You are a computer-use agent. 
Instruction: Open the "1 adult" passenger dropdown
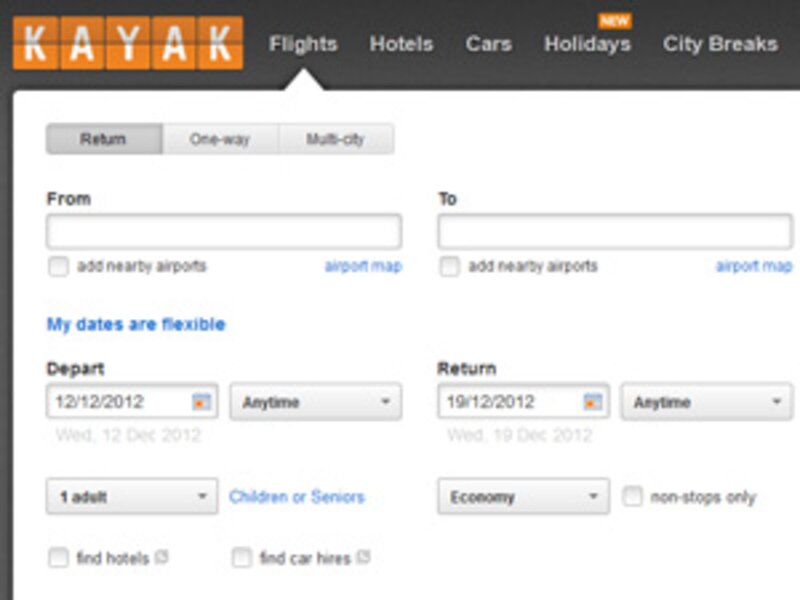tap(131, 495)
